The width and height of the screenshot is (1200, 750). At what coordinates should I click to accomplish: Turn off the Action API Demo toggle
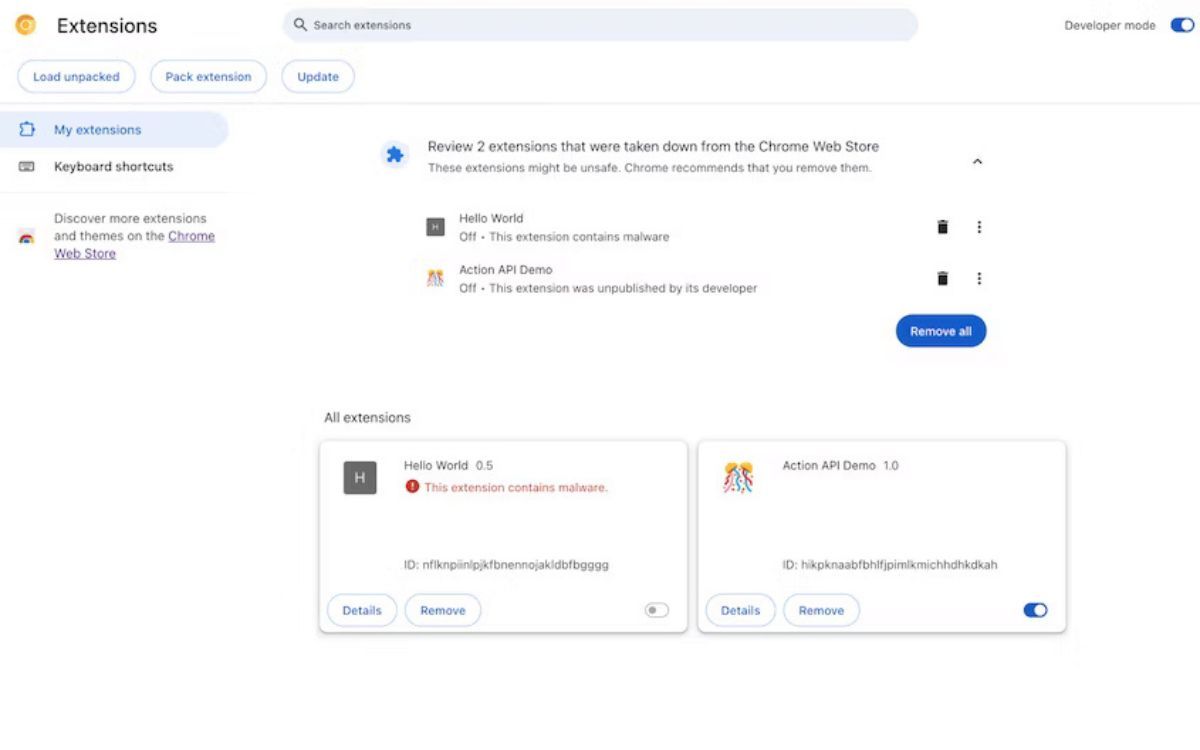click(1035, 610)
